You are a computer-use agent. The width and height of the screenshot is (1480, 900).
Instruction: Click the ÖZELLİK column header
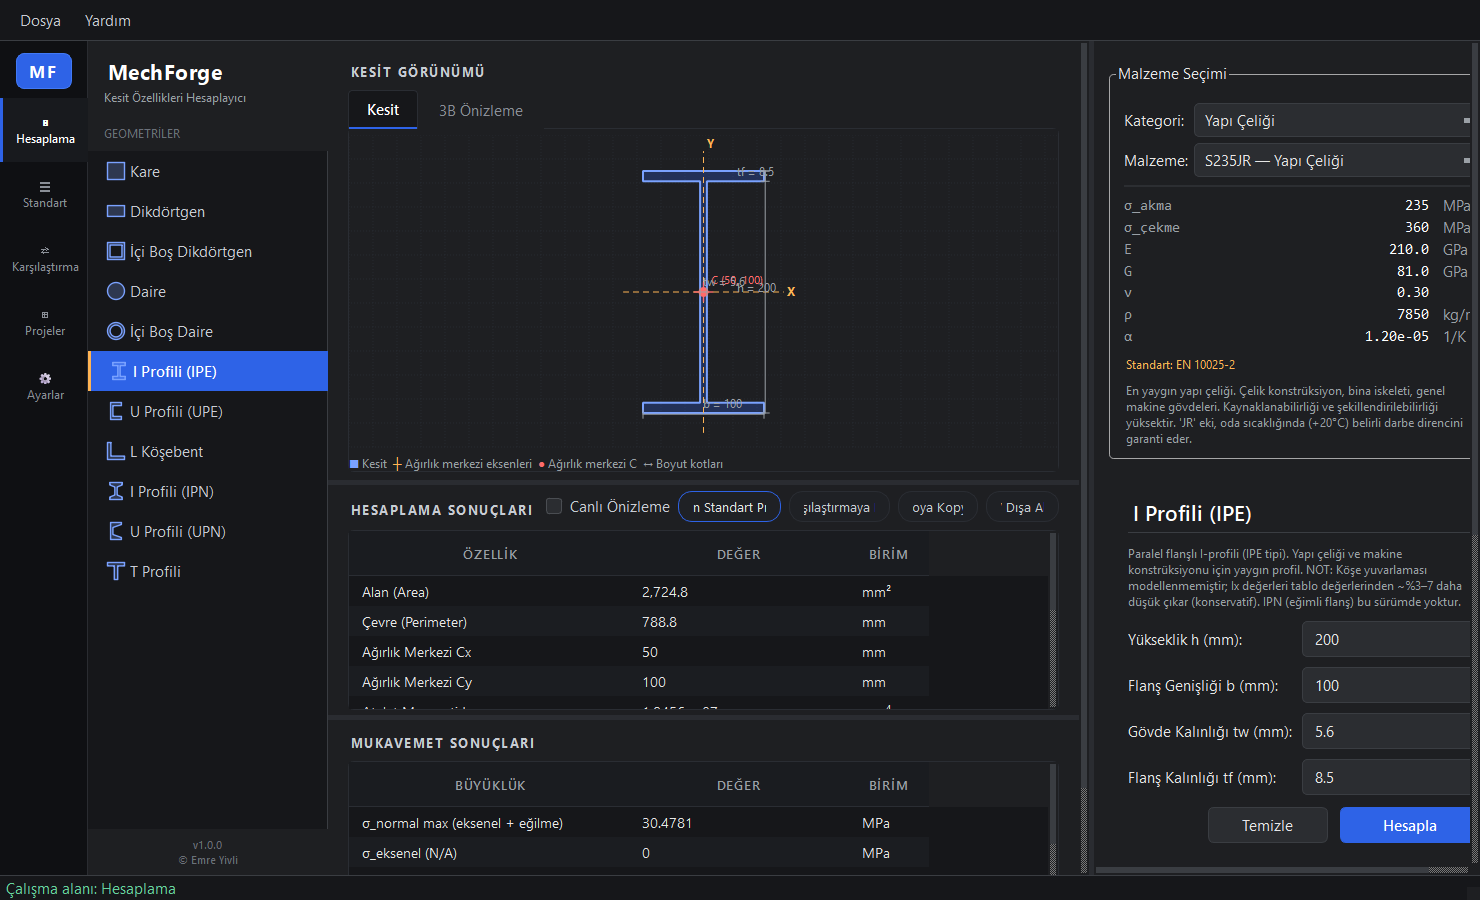coord(490,554)
